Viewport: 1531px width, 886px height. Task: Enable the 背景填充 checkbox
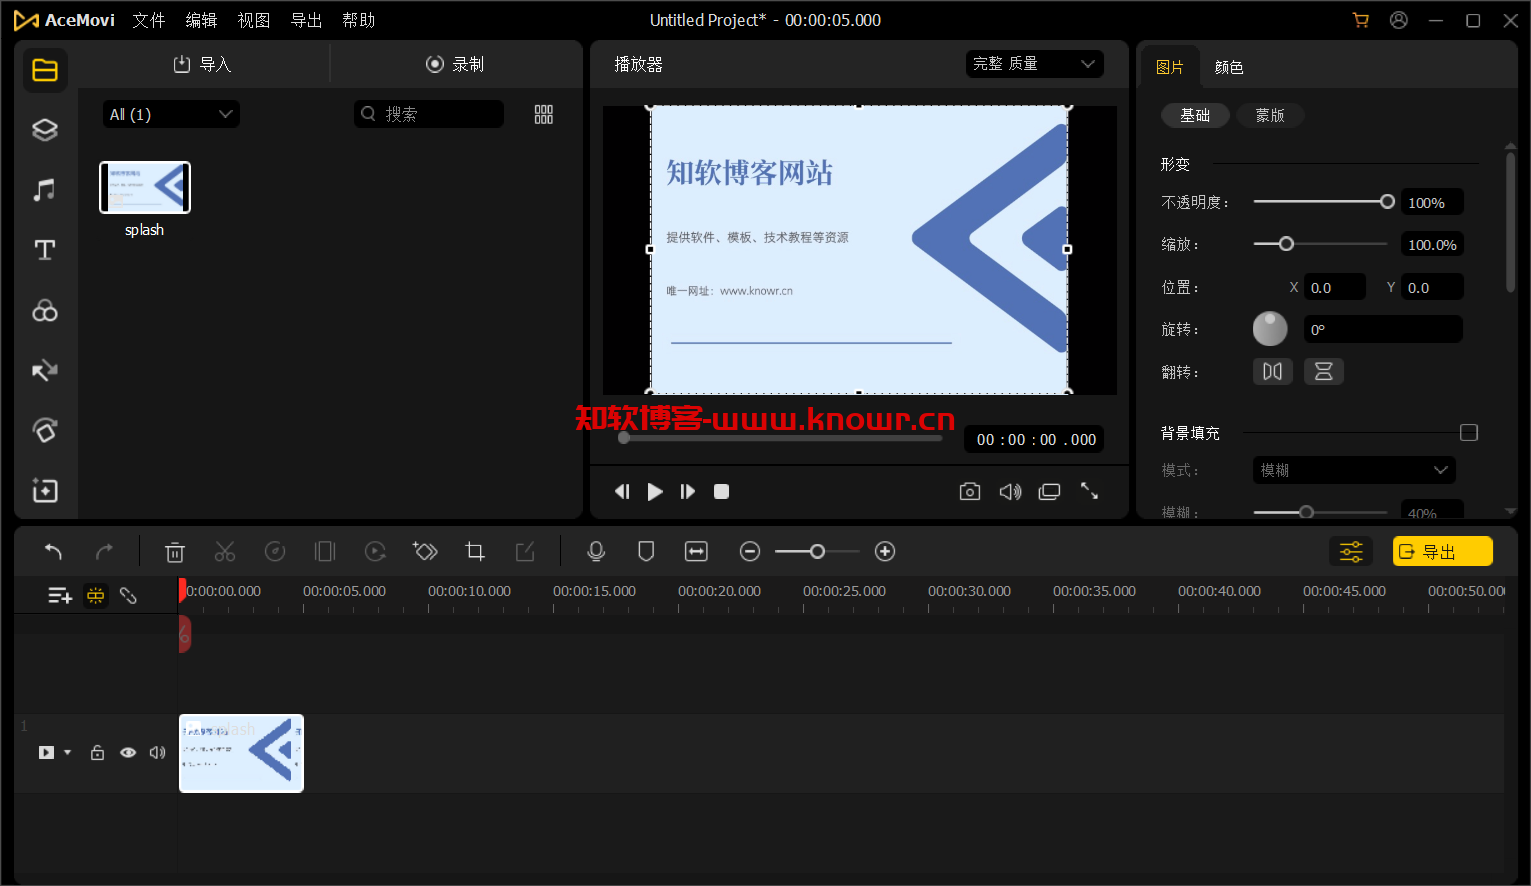point(1469,433)
